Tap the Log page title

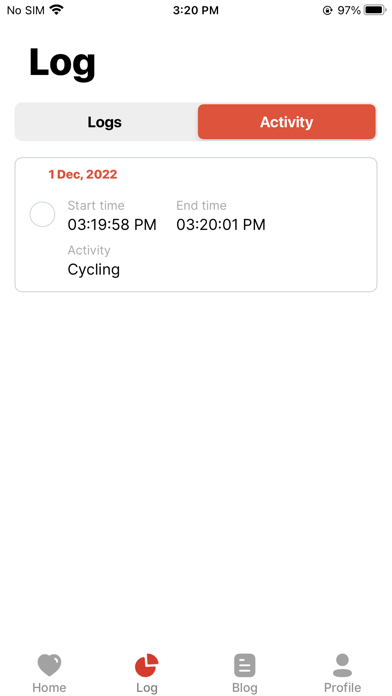(x=62, y=63)
